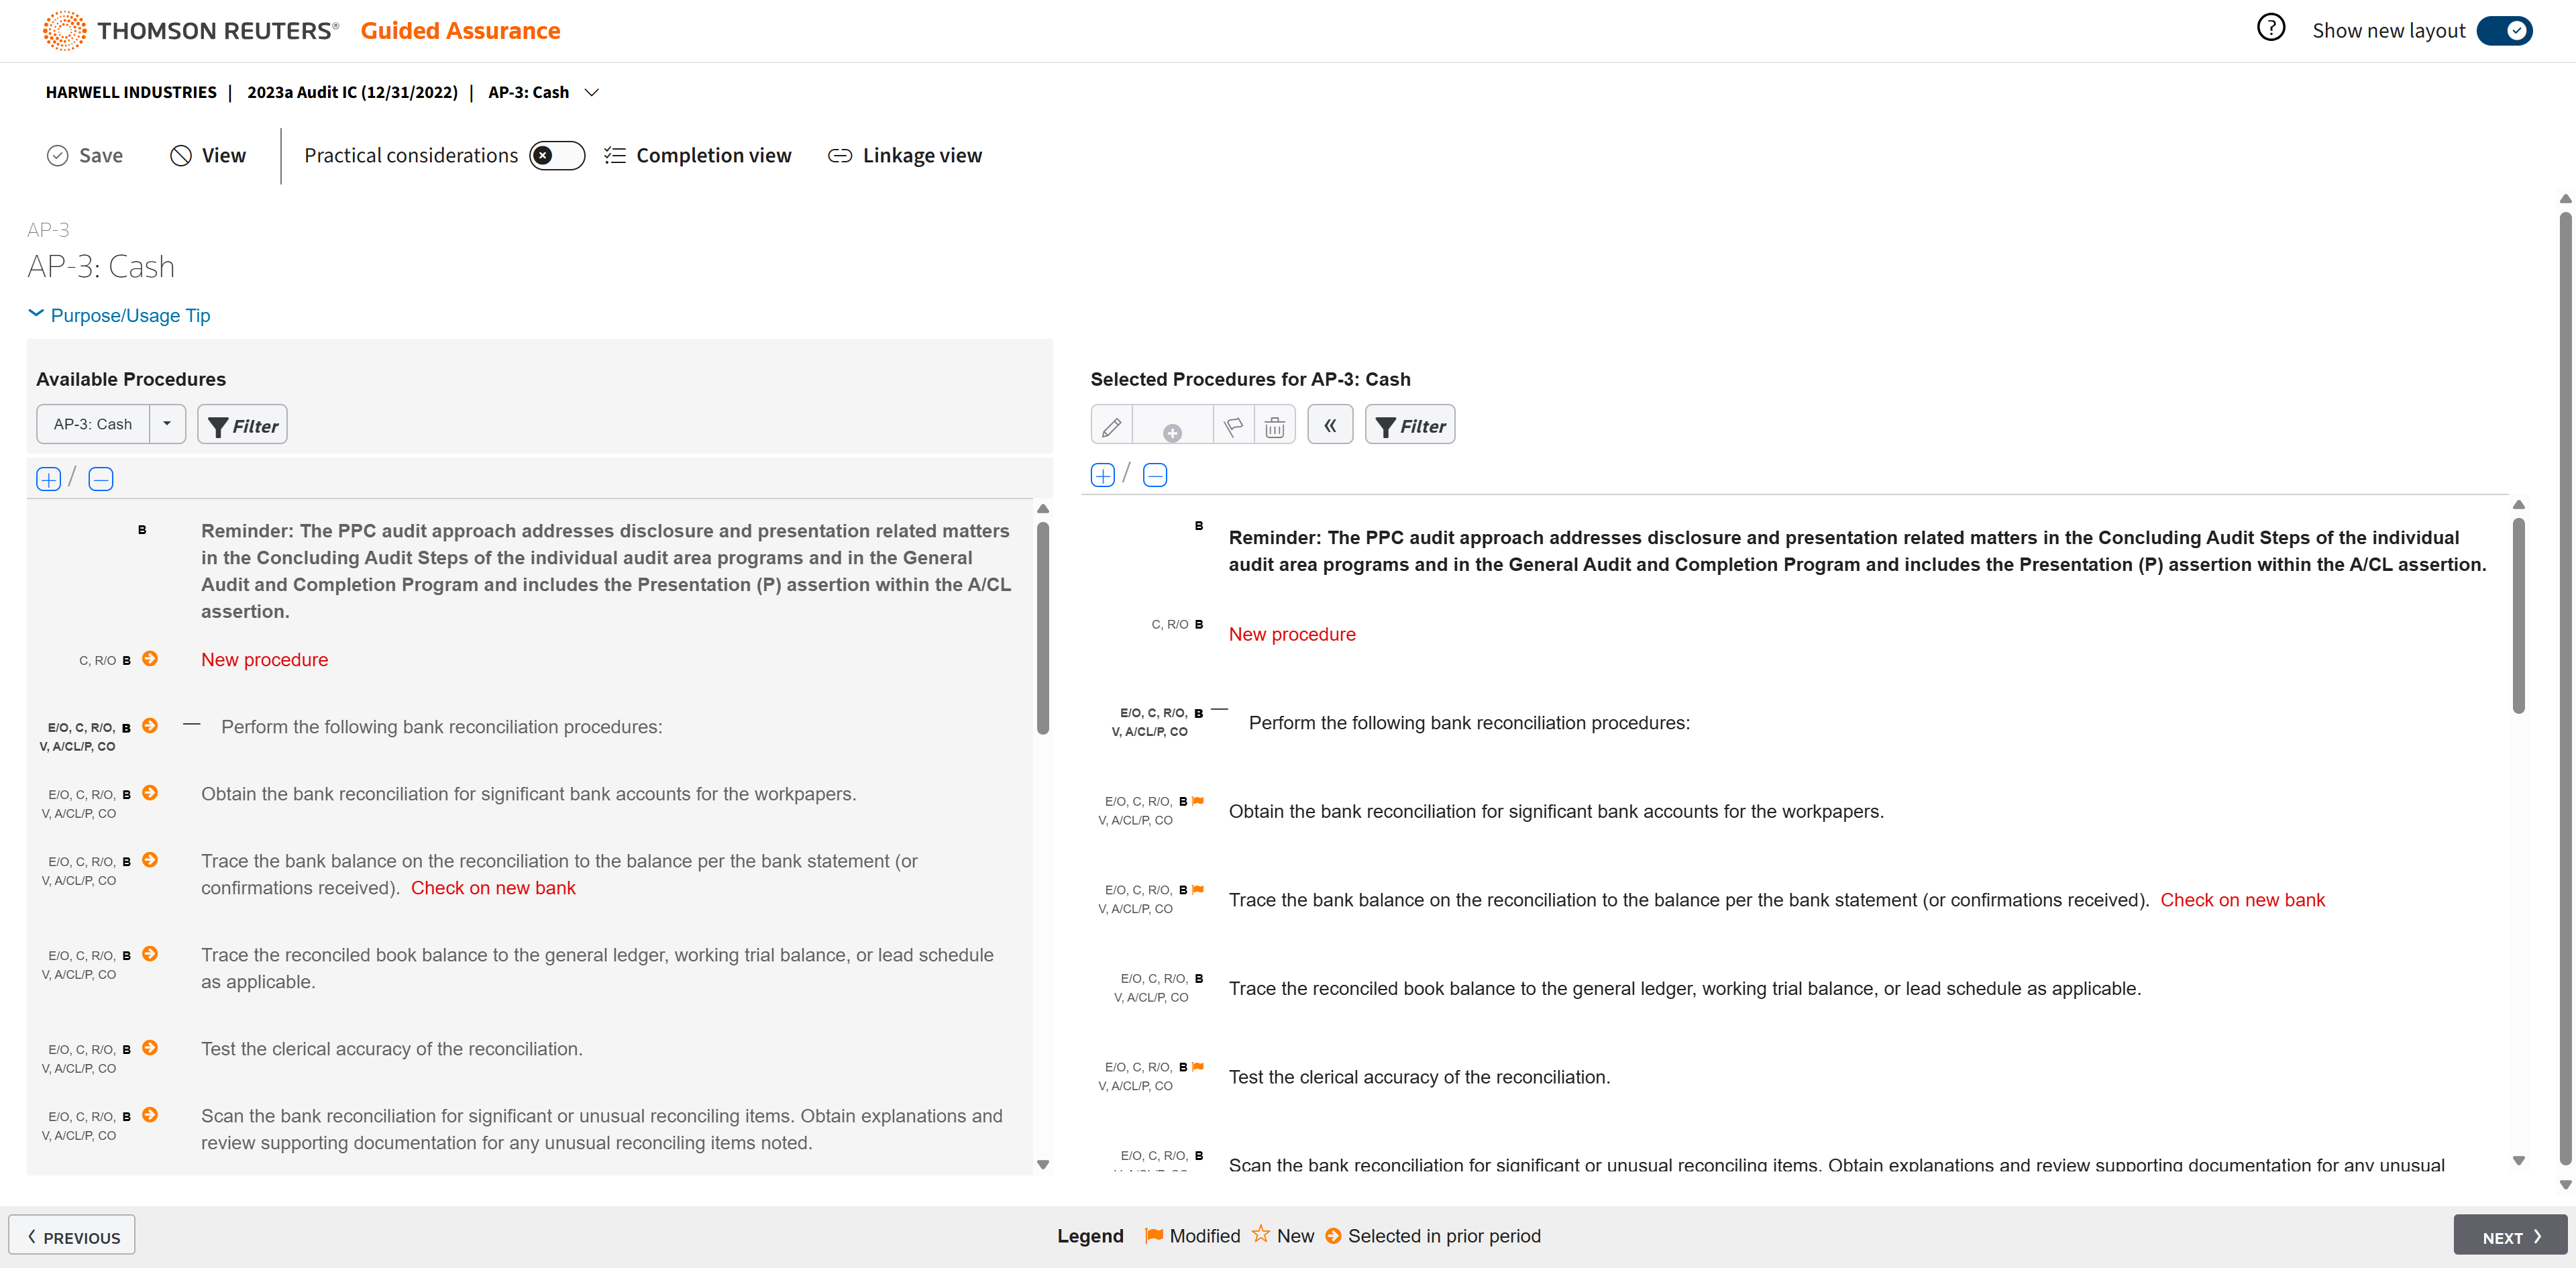This screenshot has height=1268, width=2576.
Task: Click Filter button under Available Procedures
Action: point(242,425)
